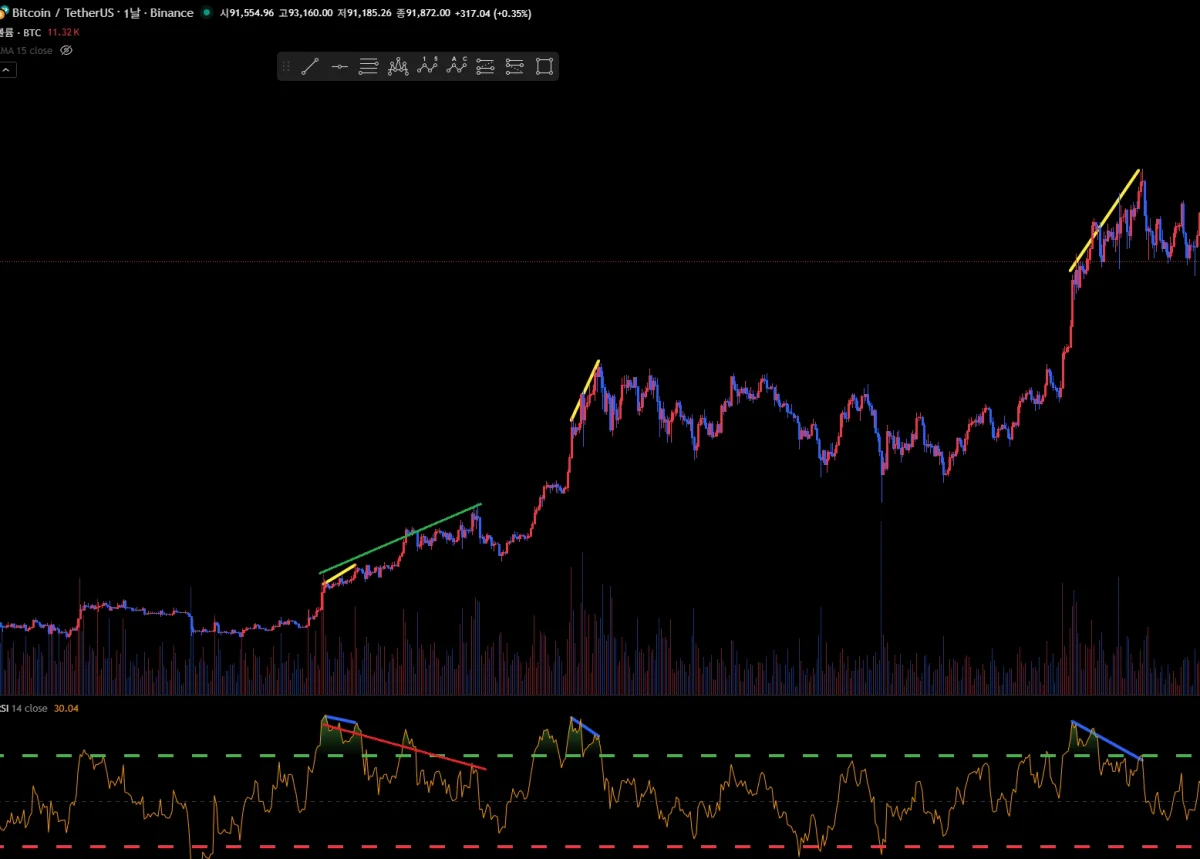Screen dimensions: 1200x859
Task: Select the volume BTC legend label
Action: (x=20, y=32)
